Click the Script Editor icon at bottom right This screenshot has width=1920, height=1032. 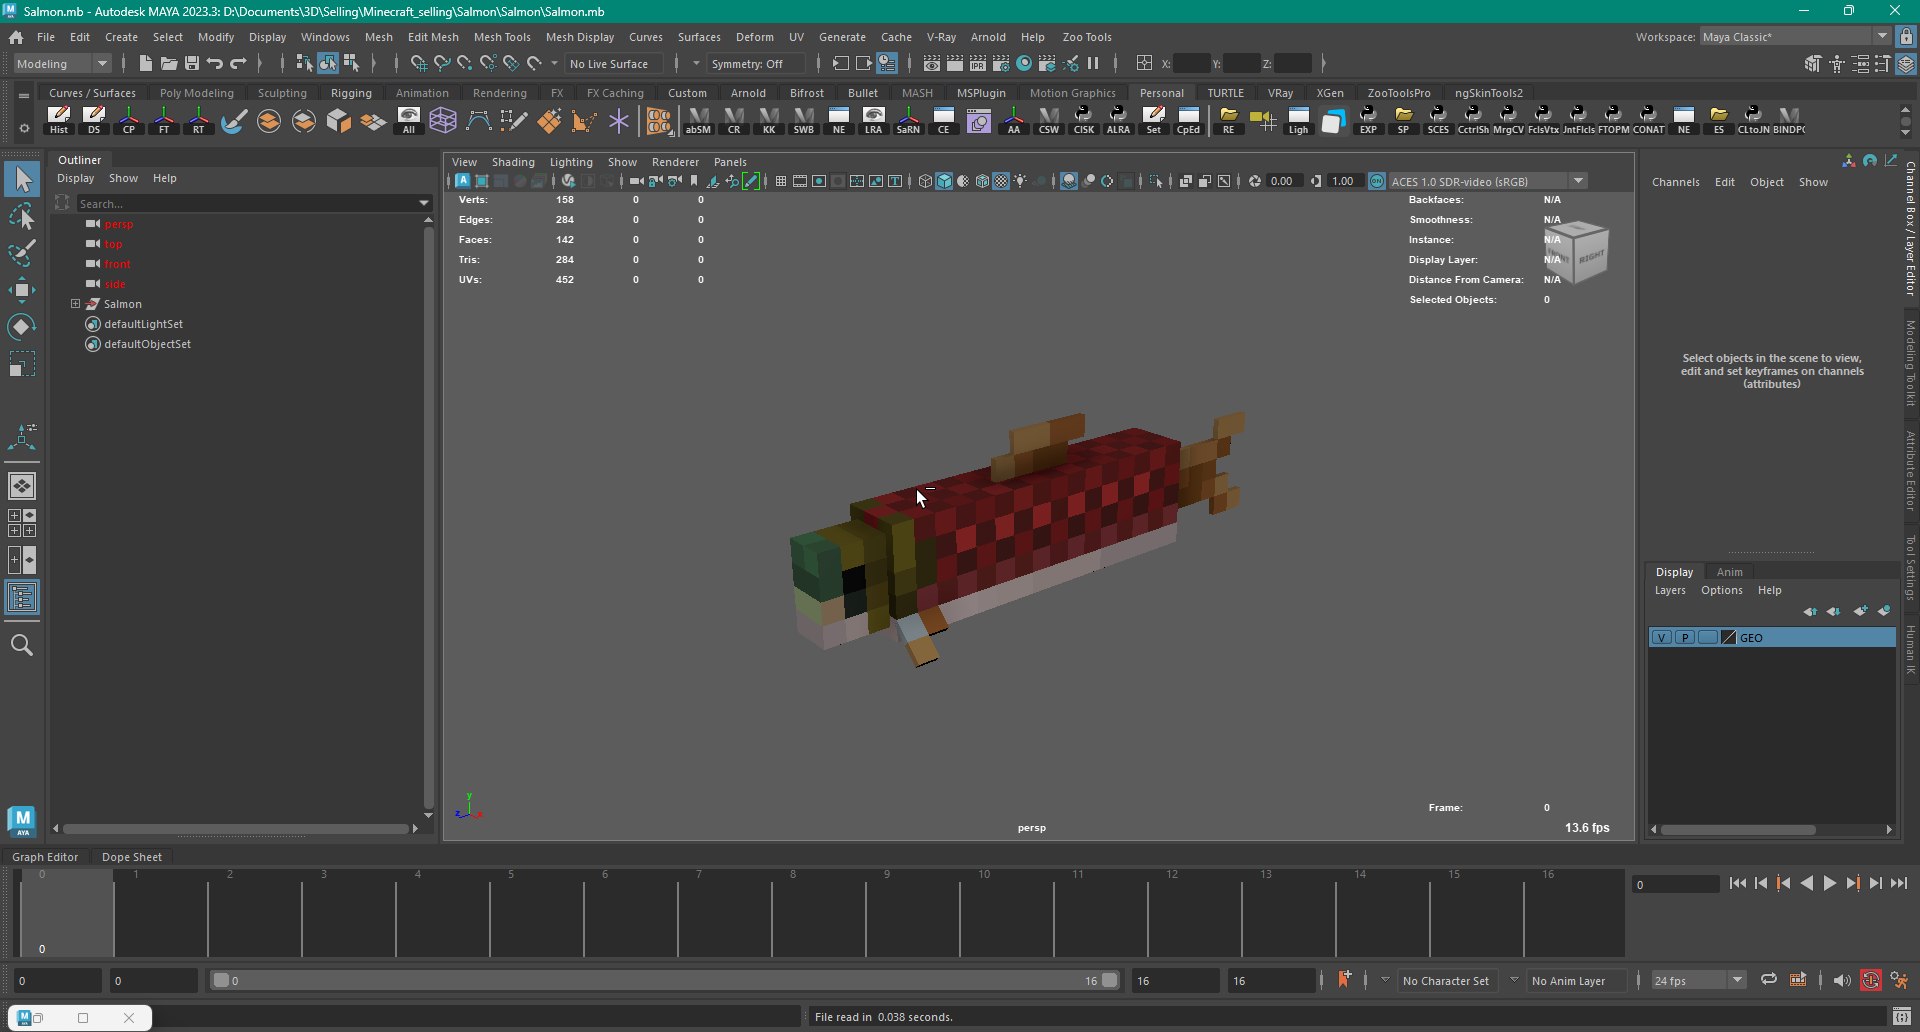click(x=1901, y=1017)
